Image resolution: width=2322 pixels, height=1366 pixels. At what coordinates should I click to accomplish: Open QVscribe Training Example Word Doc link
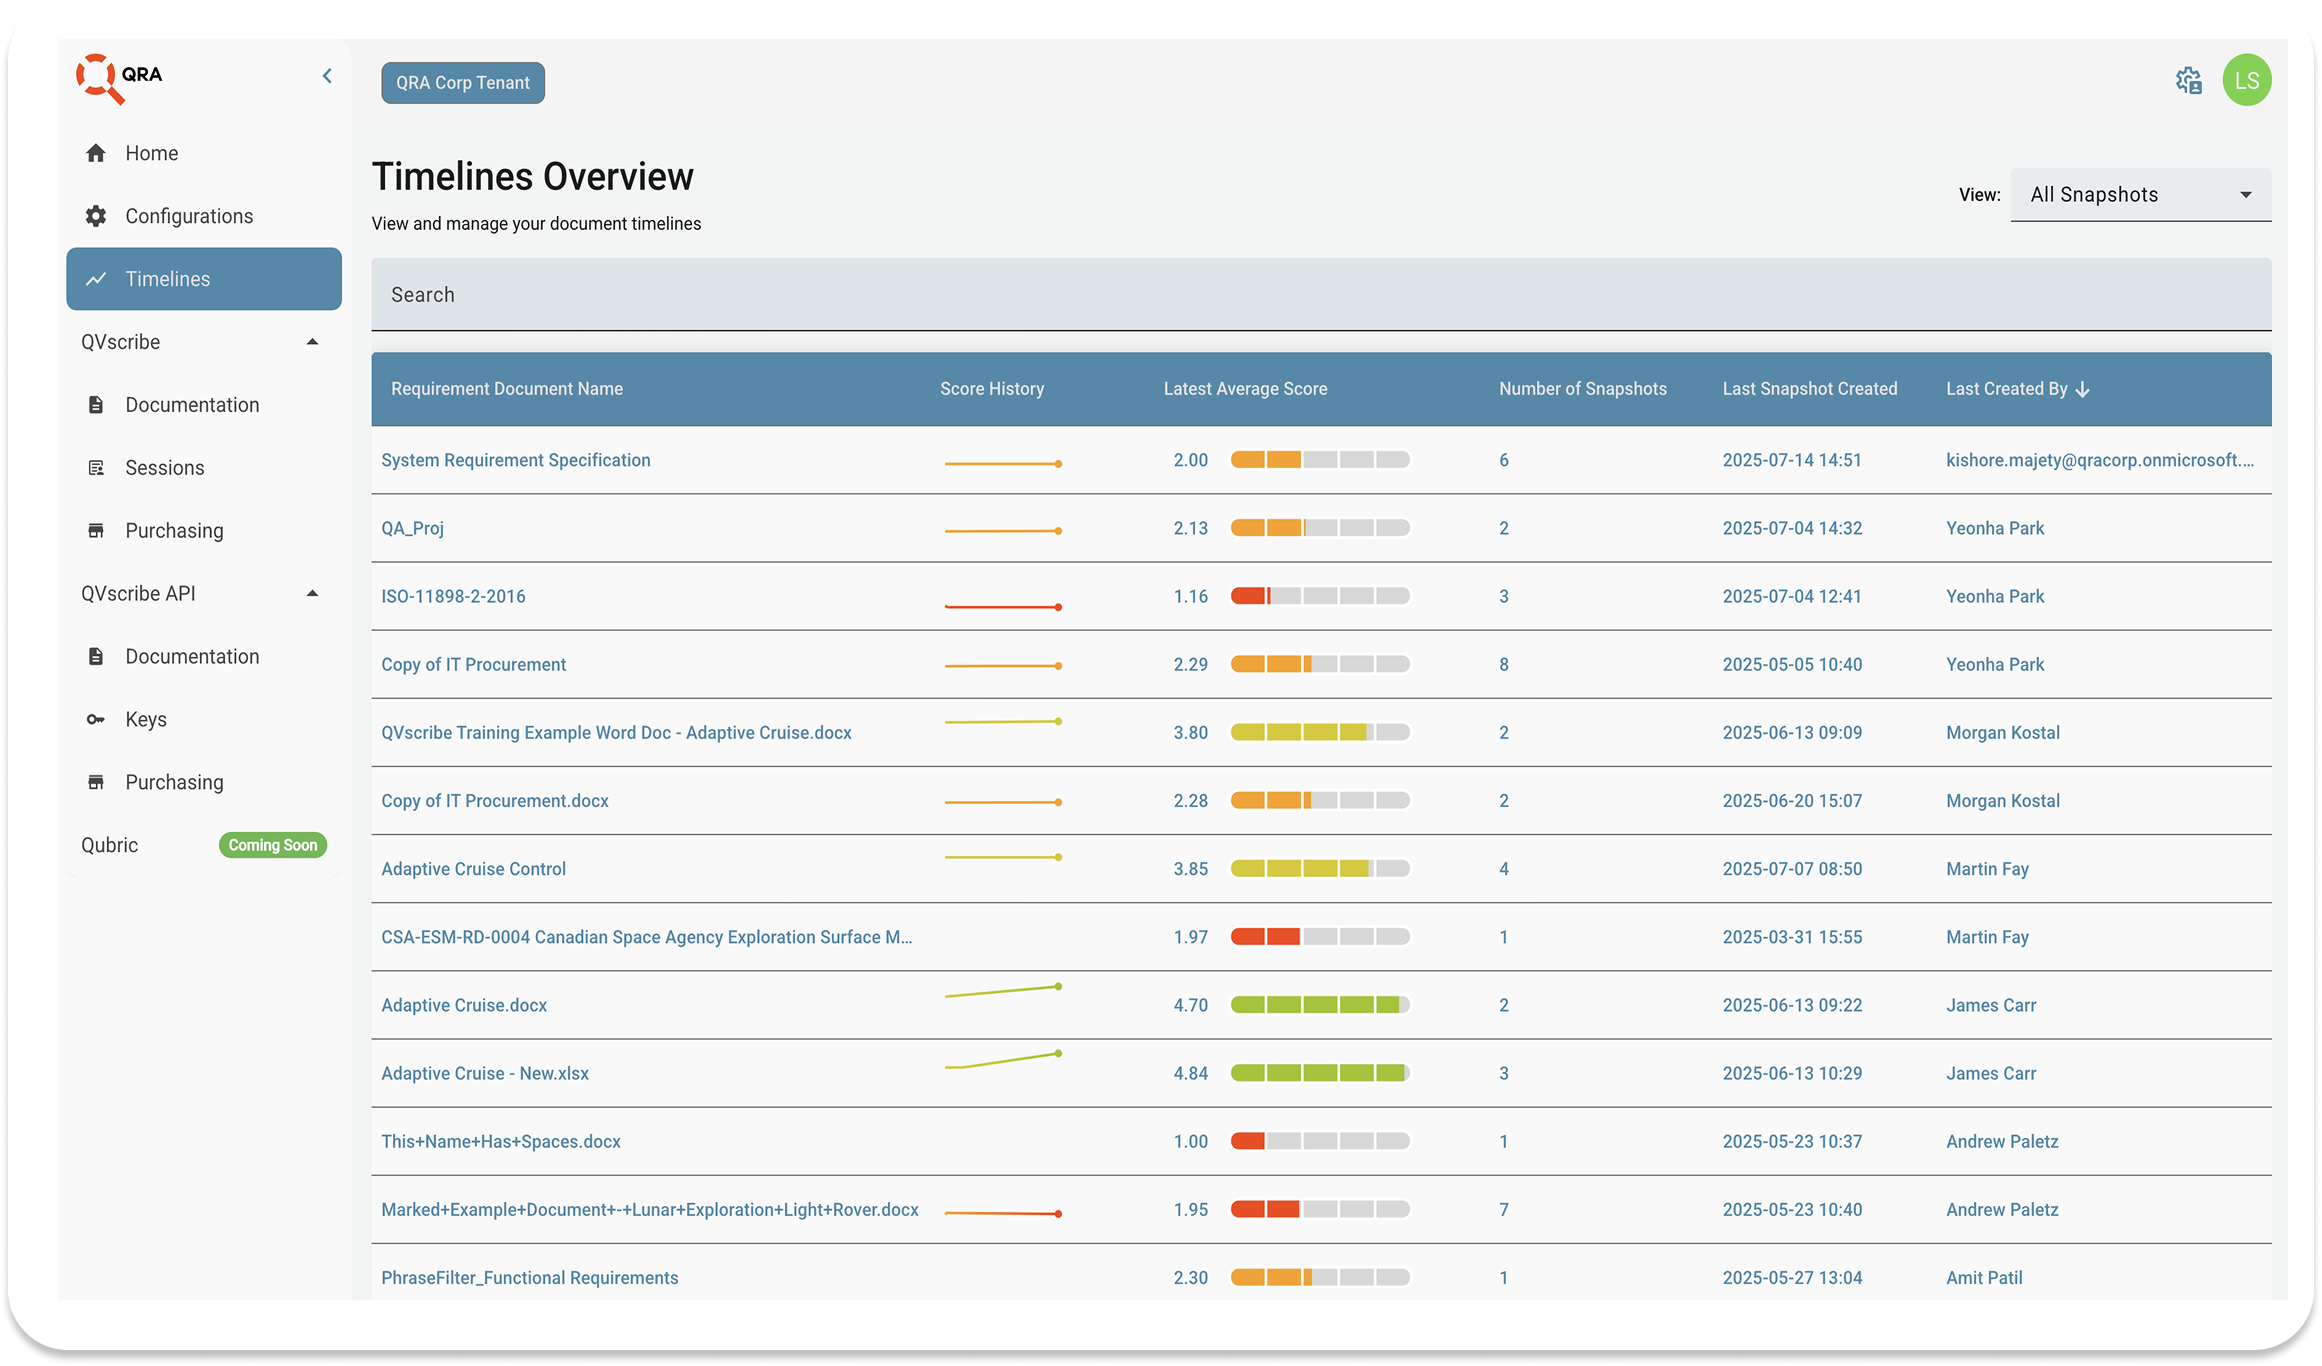[616, 733]
